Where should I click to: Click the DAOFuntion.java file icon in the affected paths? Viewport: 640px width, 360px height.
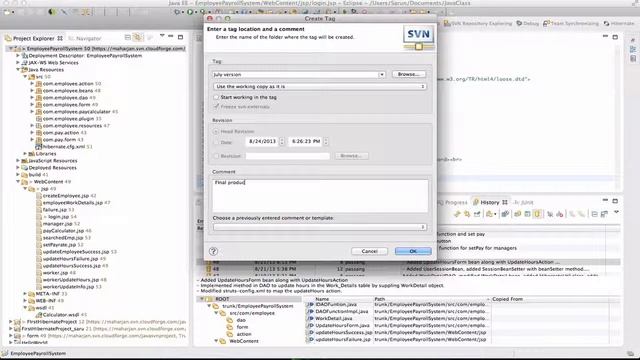(311, 304)
